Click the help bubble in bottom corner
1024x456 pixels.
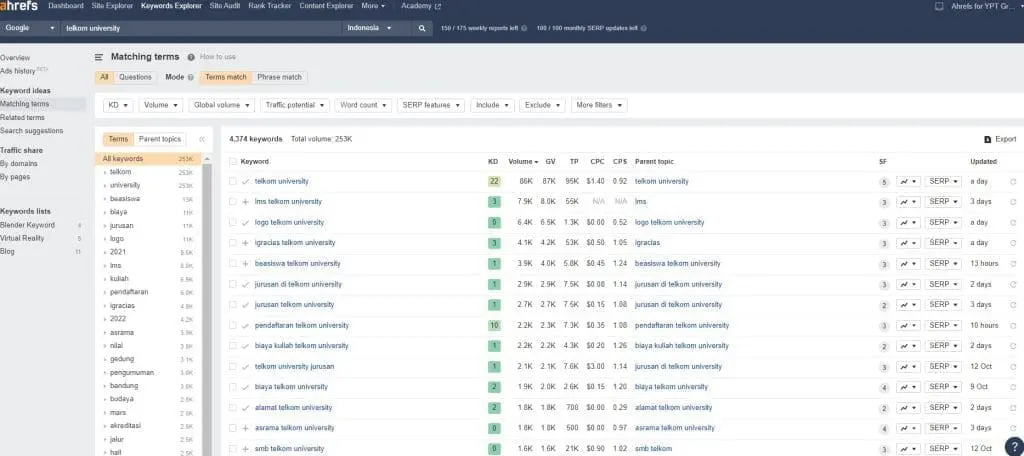click(x=1014, y=448)
